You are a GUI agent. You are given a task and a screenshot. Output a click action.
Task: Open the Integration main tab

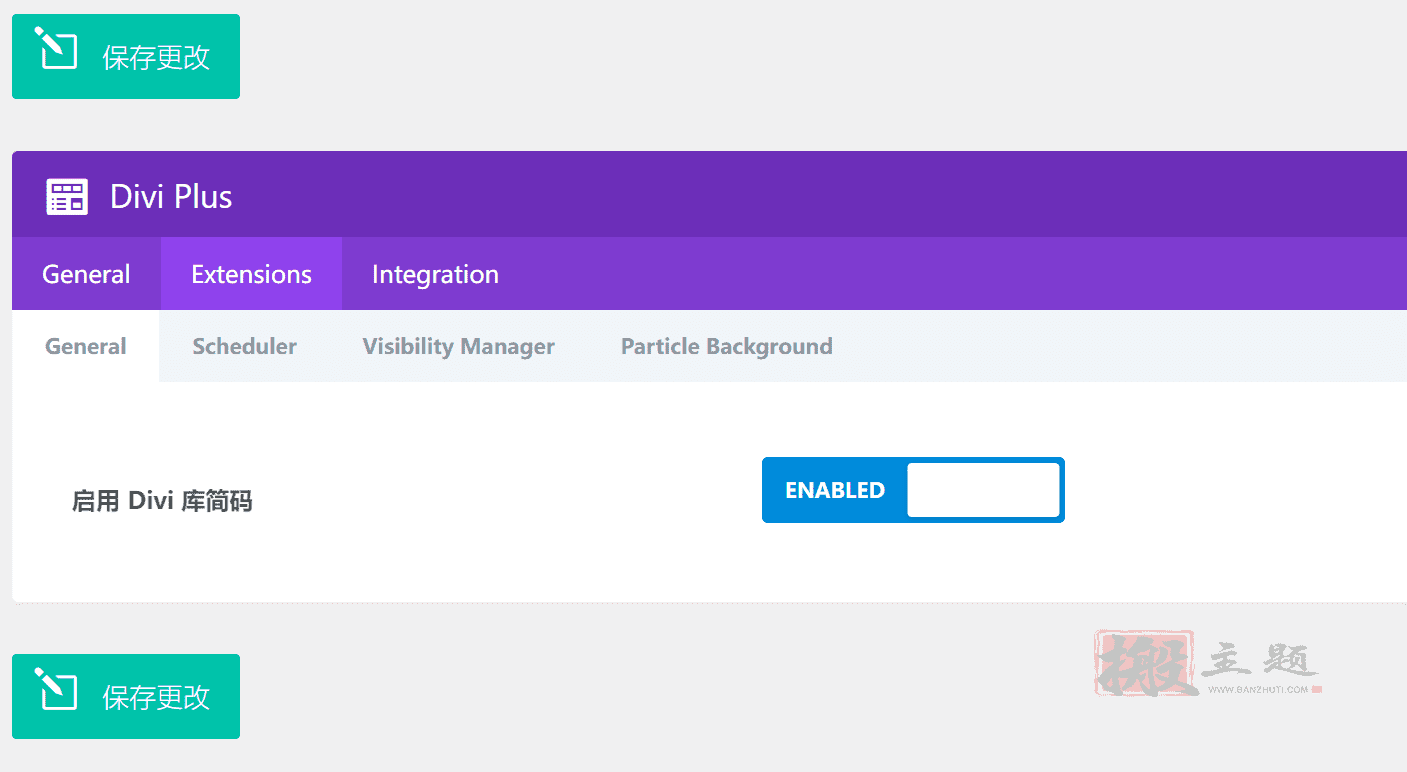tap(435, 274)
